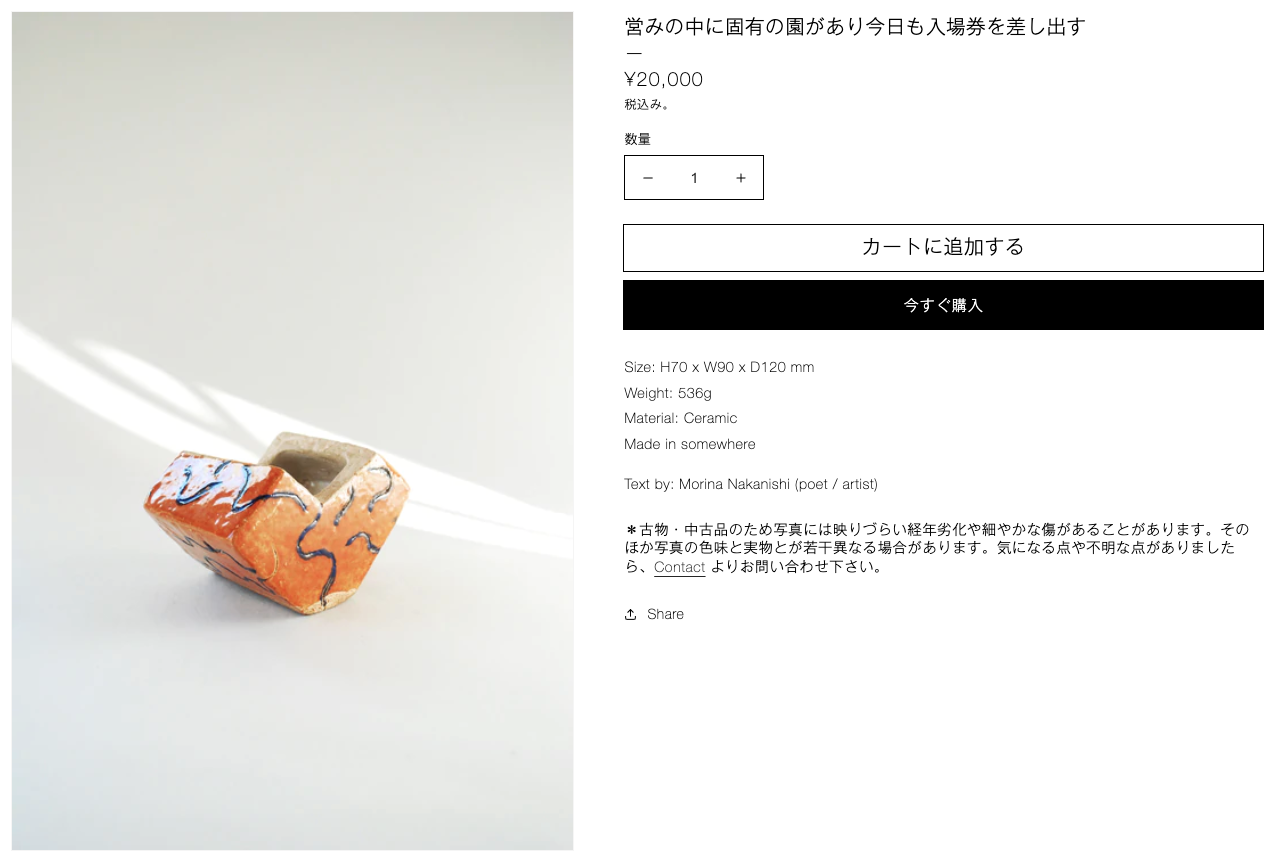Open the Contact link in the note
Image resolution: width=1280 pixels, height=857 pixels.
point(680,567)
